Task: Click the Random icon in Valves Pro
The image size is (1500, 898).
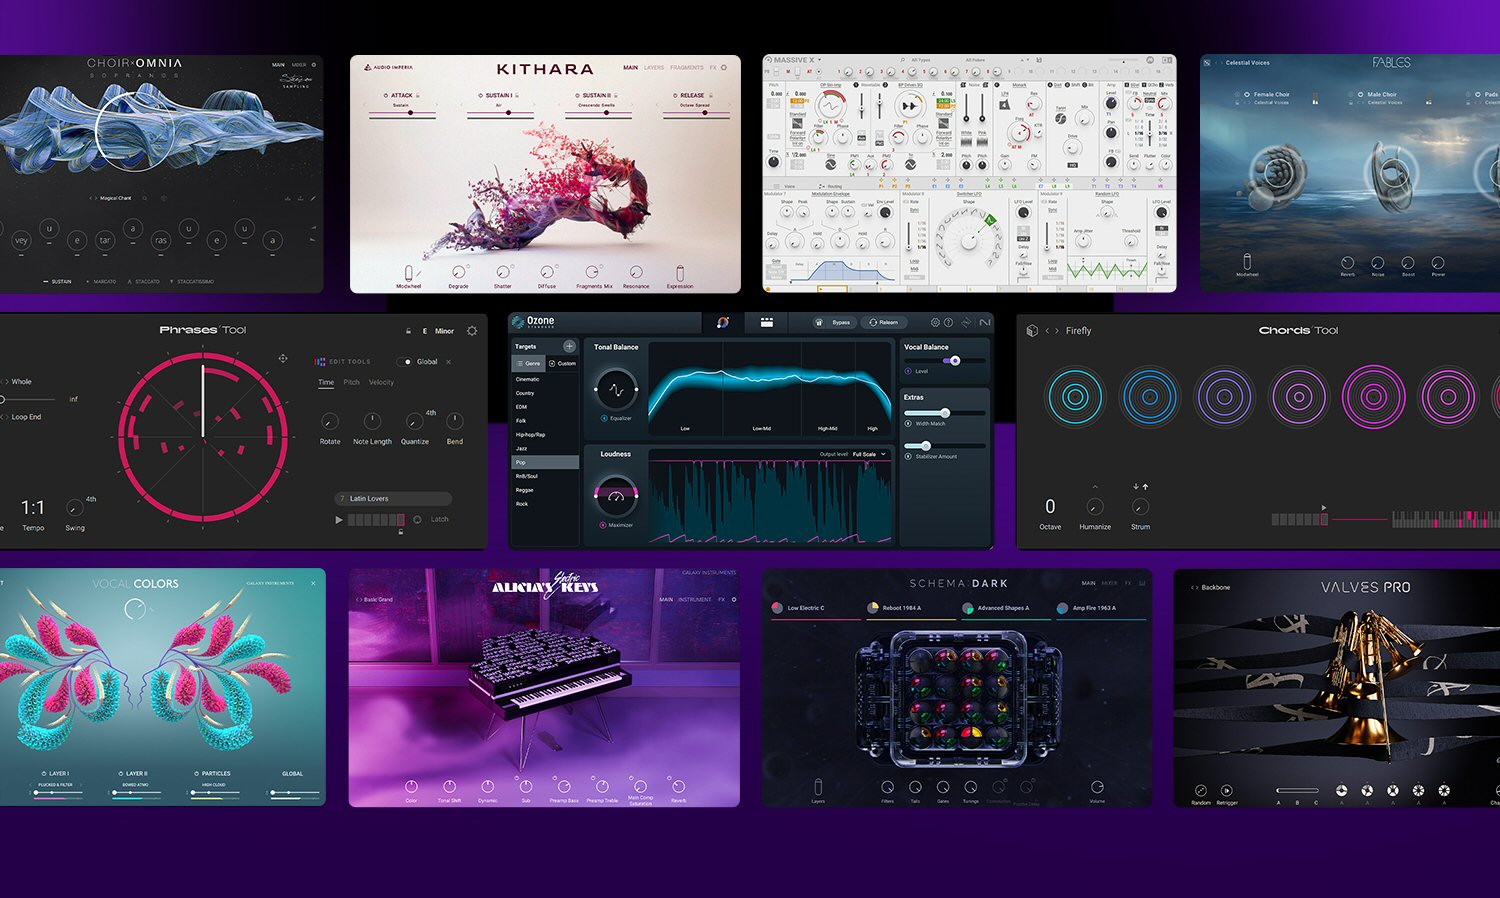Action: coord(1201,791)
